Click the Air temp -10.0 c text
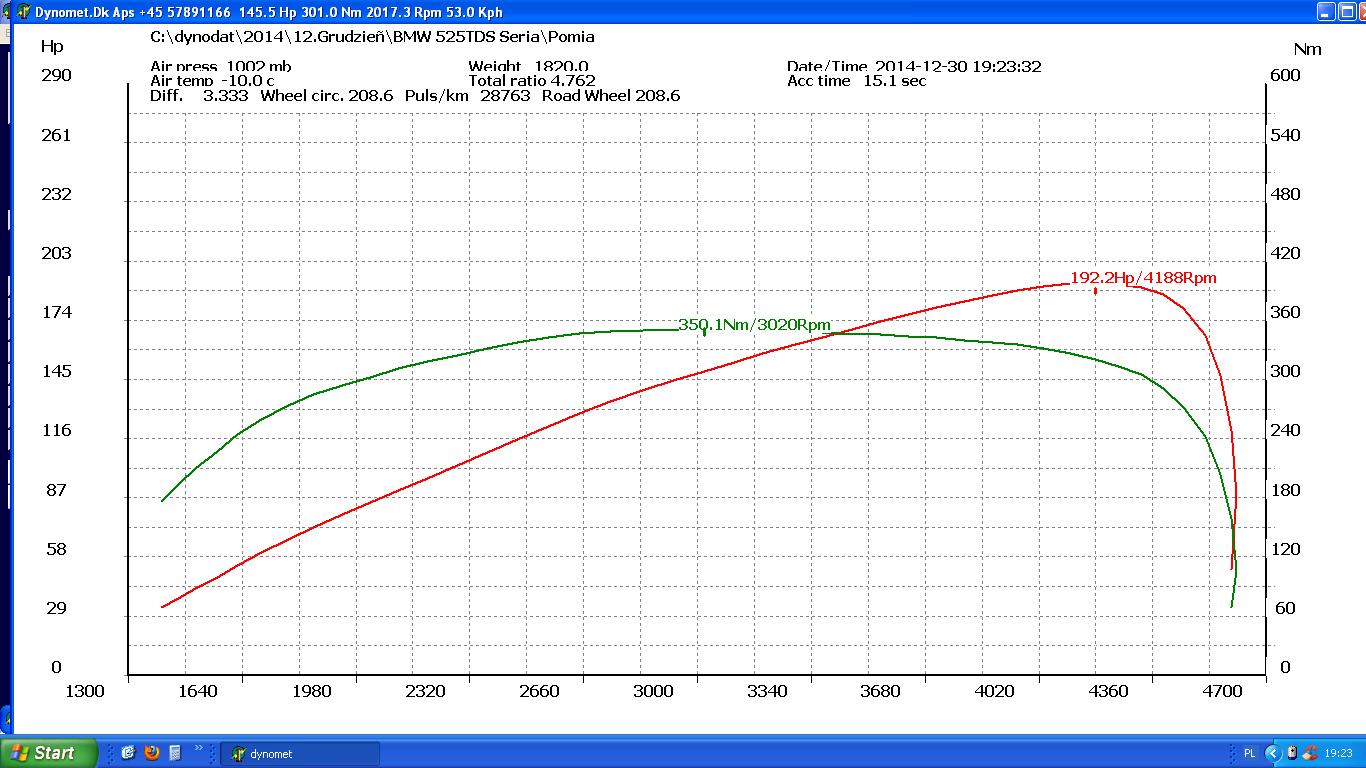Image resolution: width=1366 pixels, height=768 pixels. tap(212, 81)
